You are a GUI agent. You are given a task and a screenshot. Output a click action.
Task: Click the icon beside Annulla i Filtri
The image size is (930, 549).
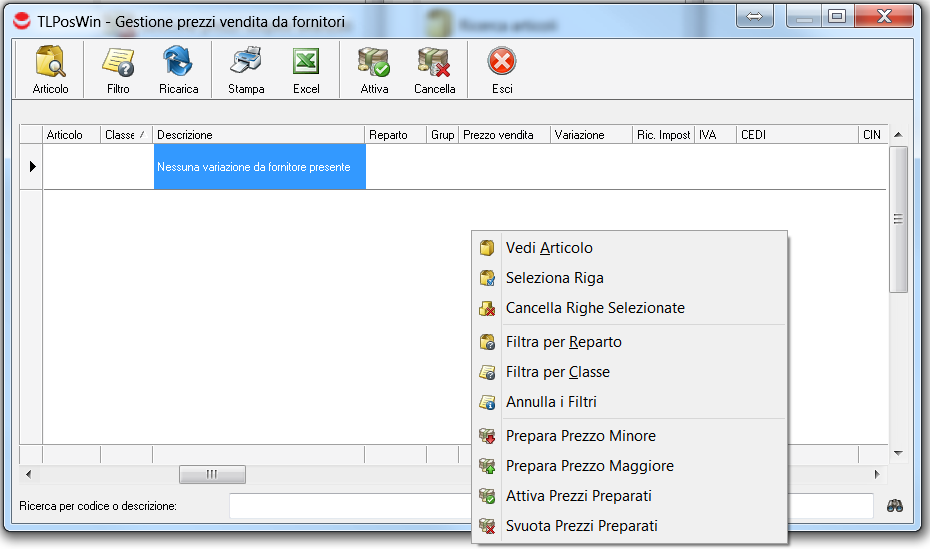[x=487, y=402]
